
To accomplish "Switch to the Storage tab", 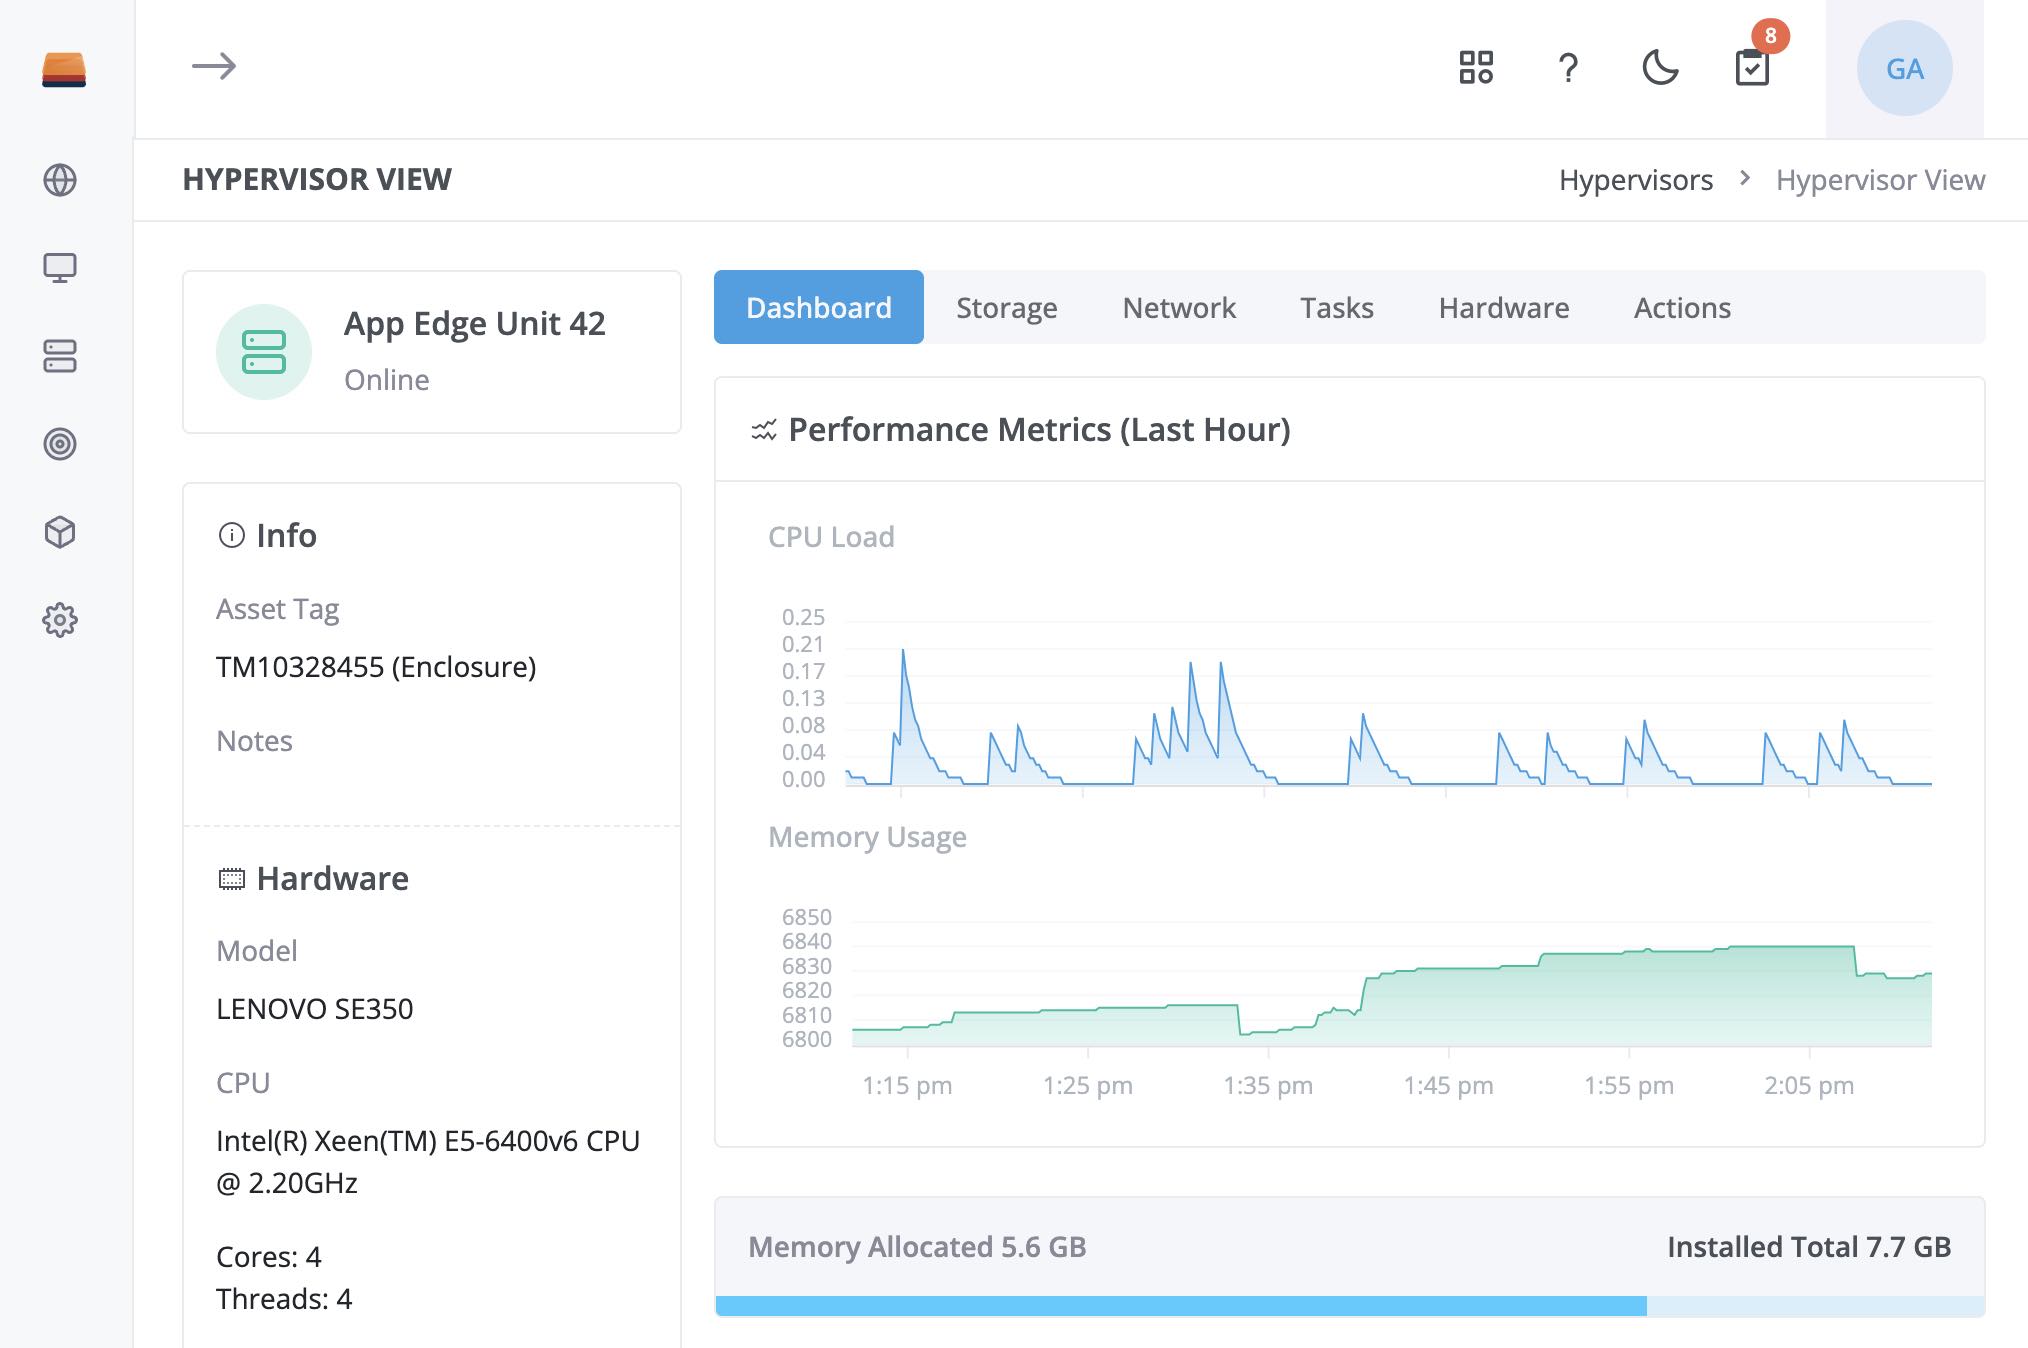I will pos(1006,308).
